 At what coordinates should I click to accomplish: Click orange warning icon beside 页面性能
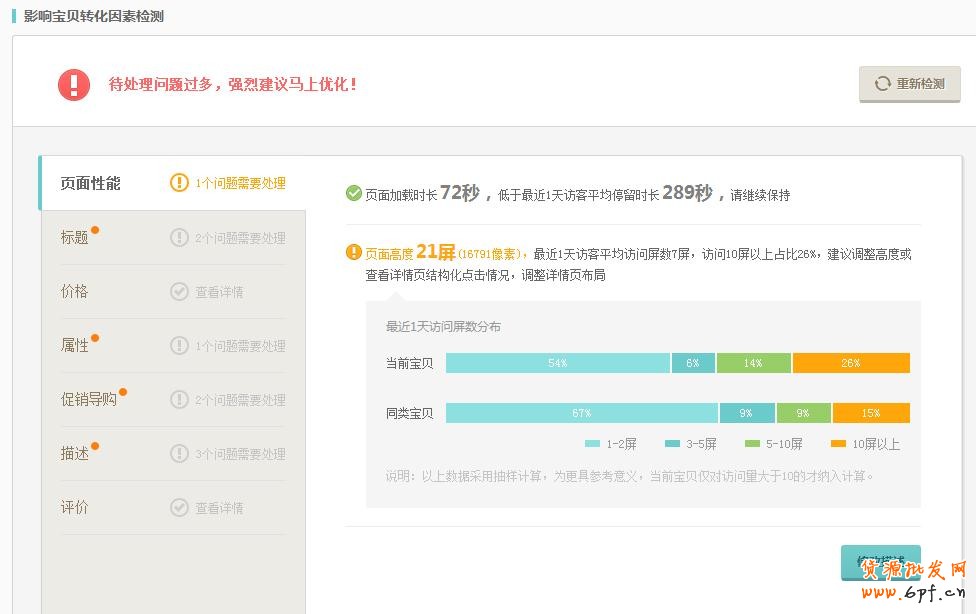[179, 183]
